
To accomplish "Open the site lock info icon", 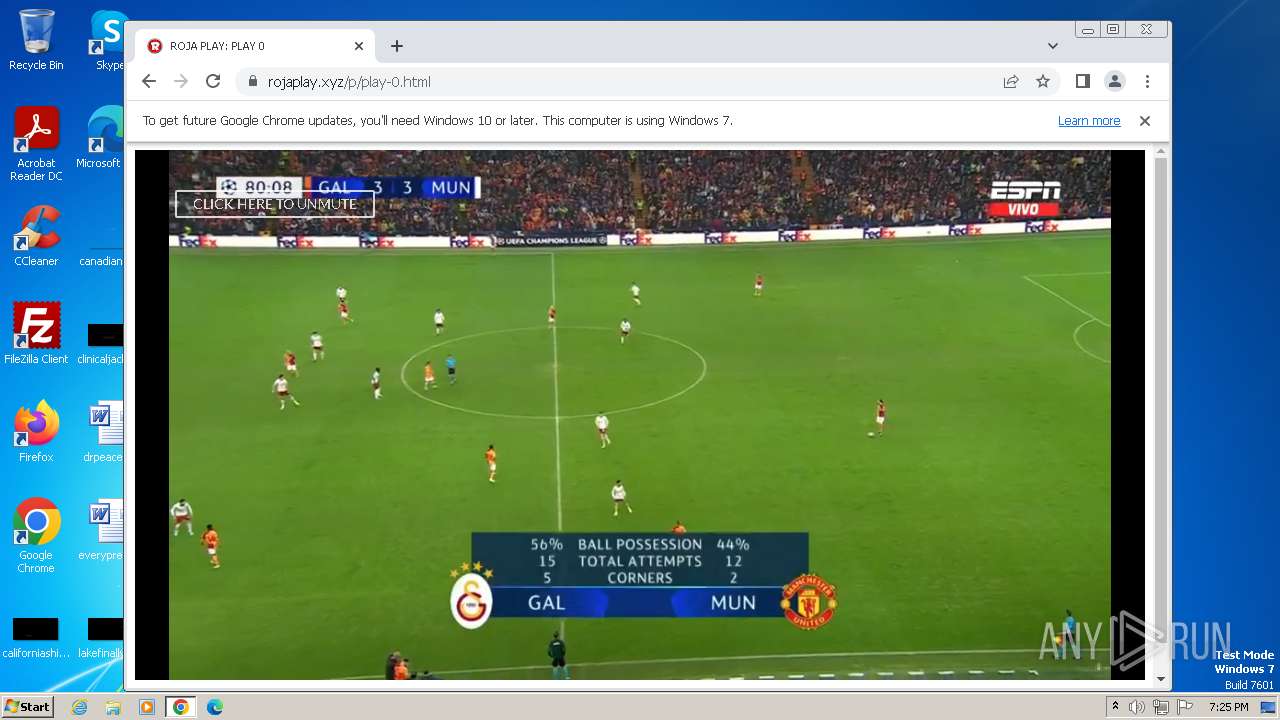I will pyautogui.click(x=252, y=82).
